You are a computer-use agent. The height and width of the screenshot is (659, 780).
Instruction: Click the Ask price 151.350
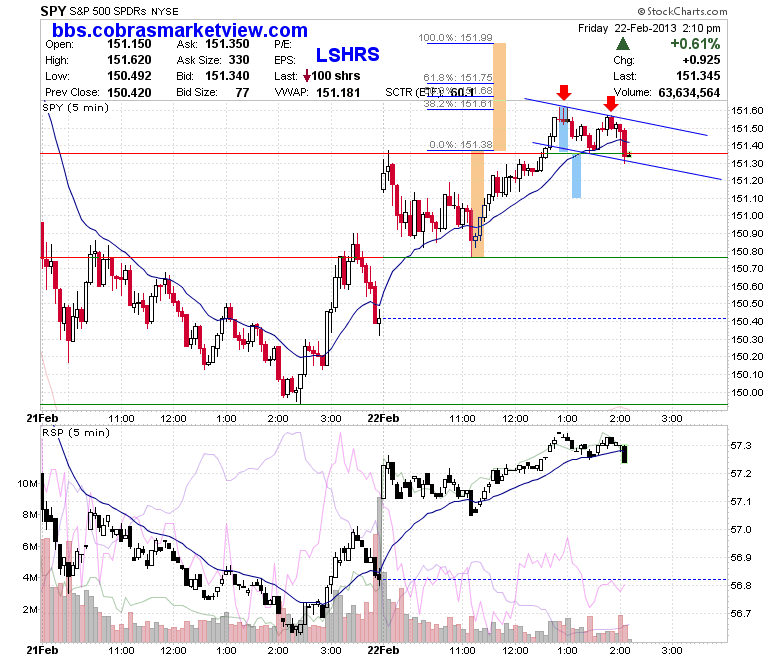(227, 44)
